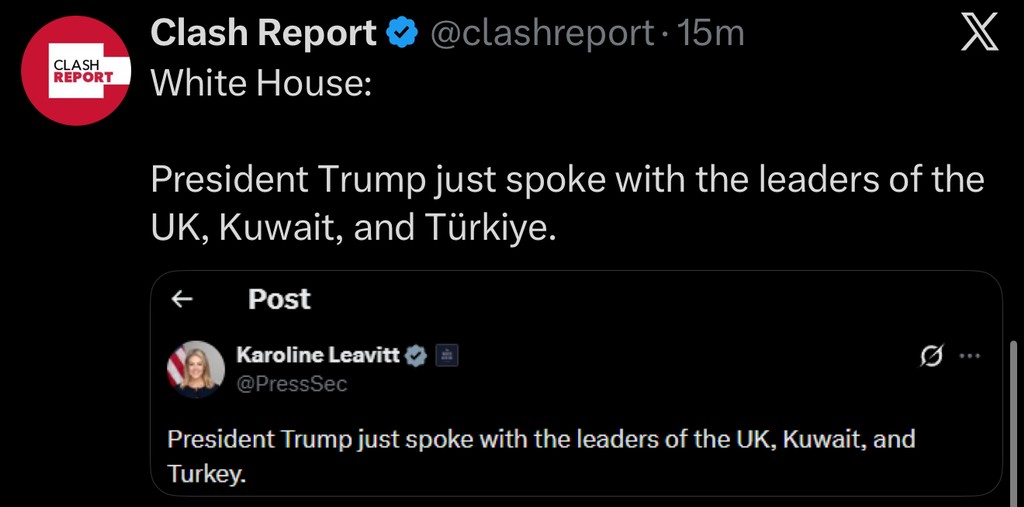Click the X logo icon
This screenshot has width=1024, height=507.
(x=978, y=36)
